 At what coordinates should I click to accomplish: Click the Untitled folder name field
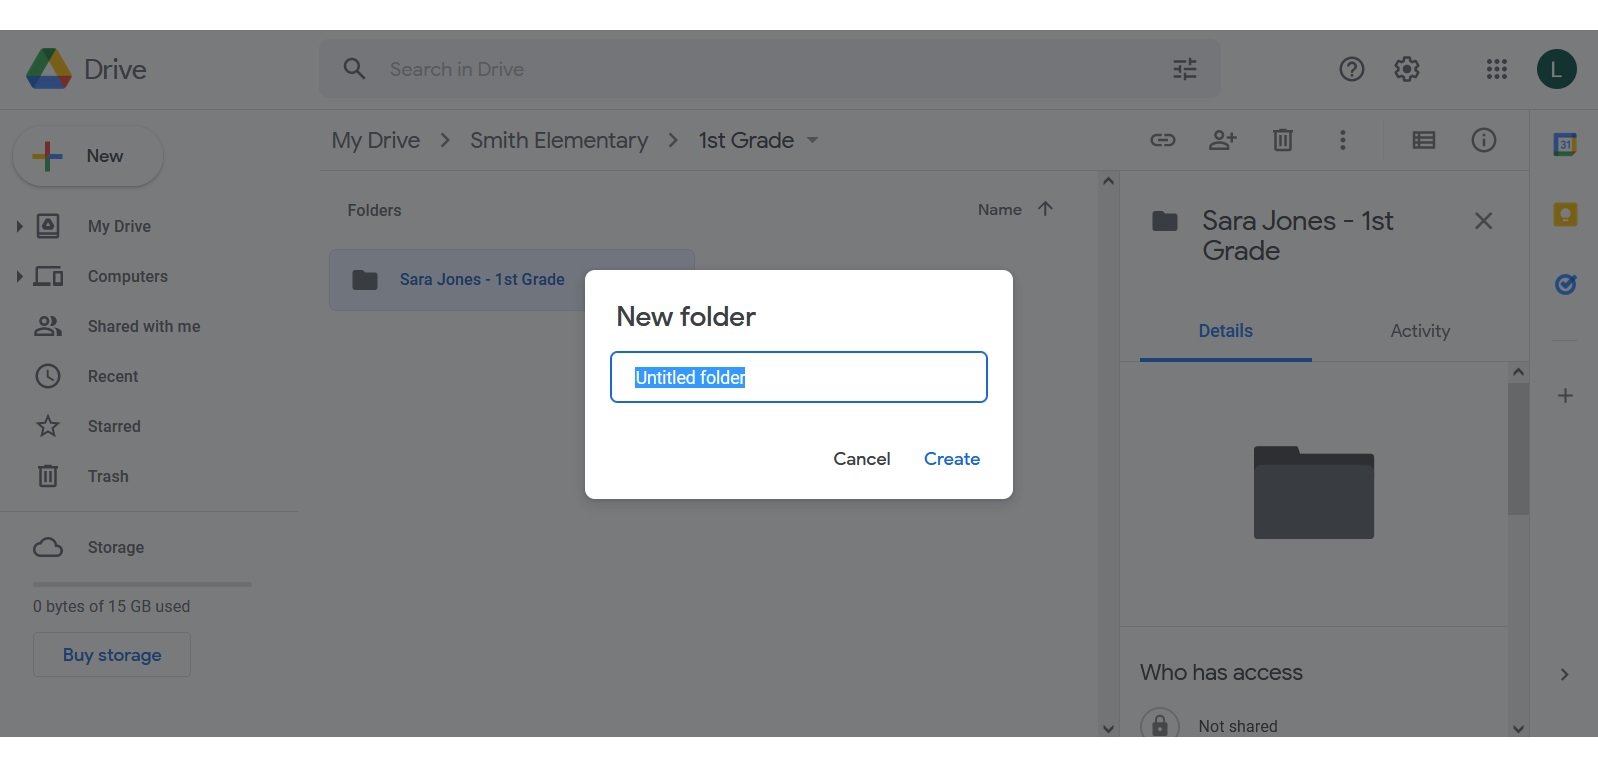799,377
